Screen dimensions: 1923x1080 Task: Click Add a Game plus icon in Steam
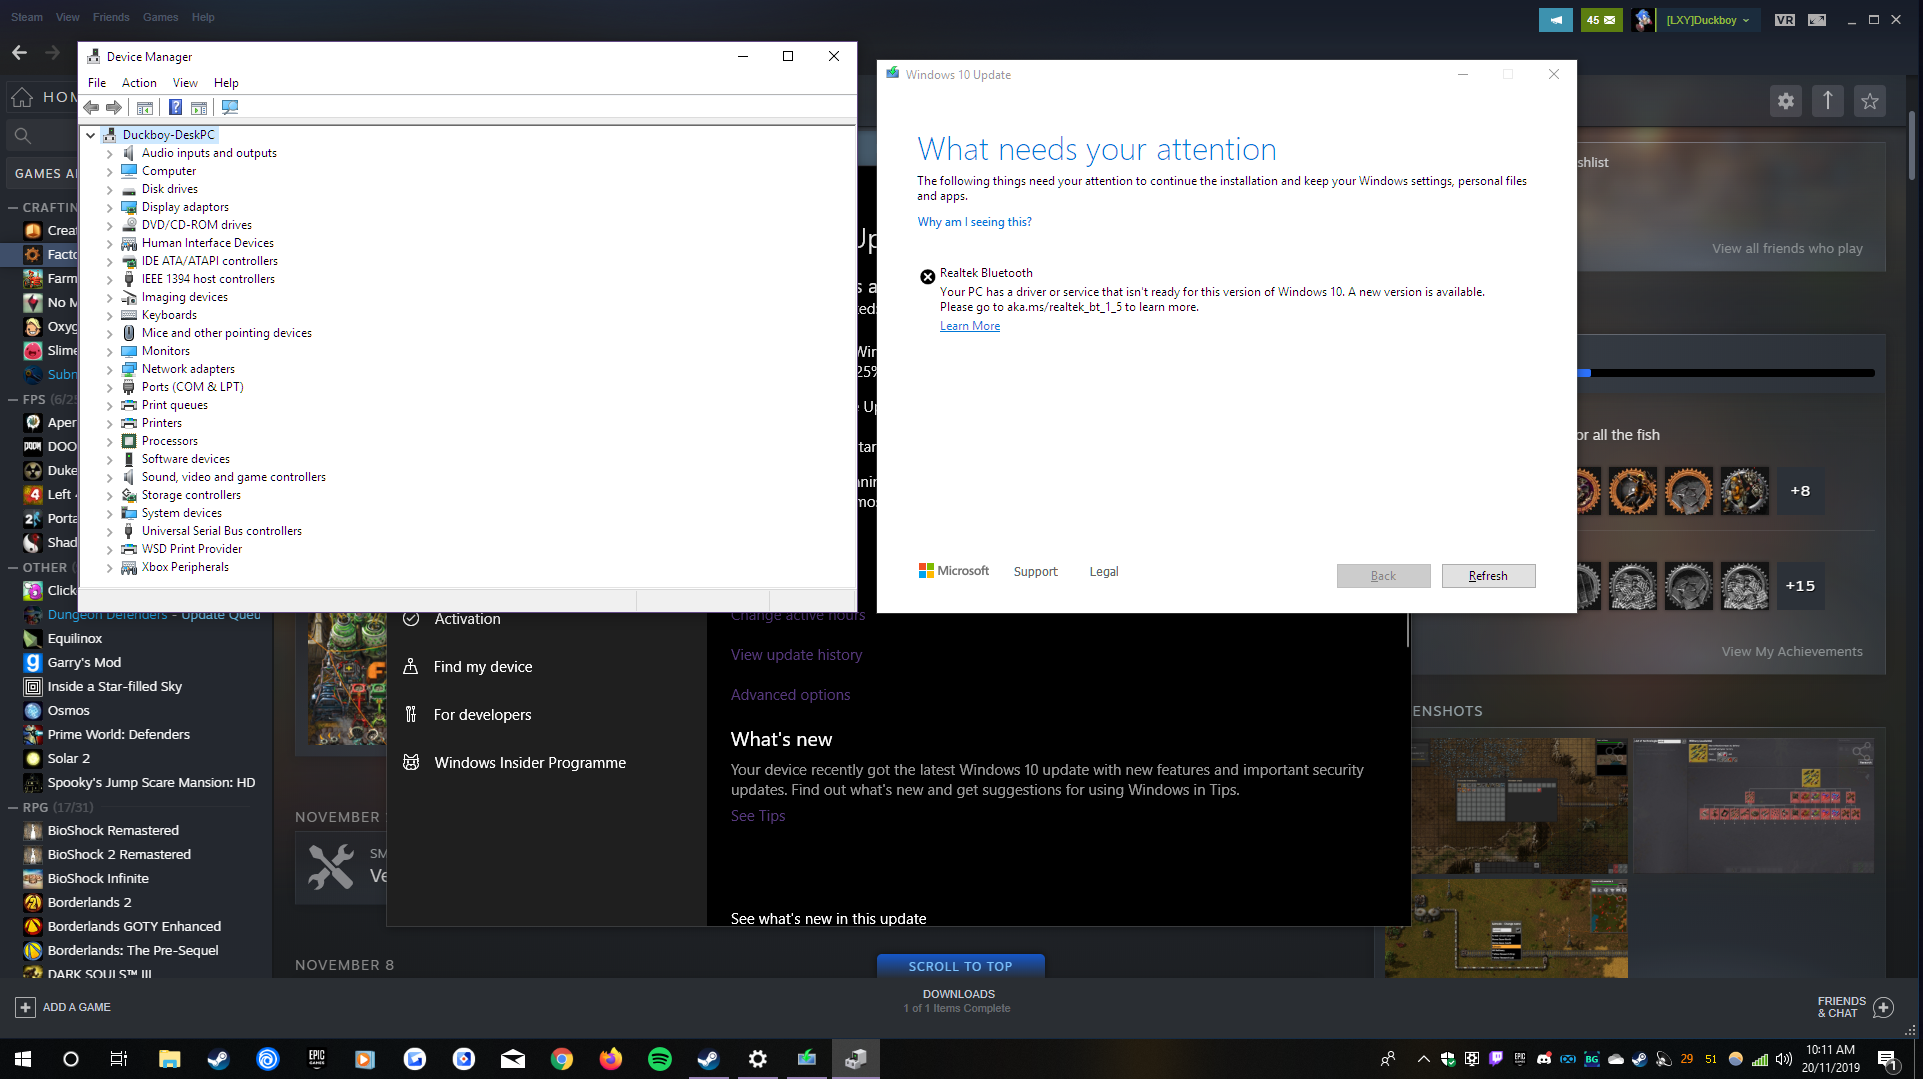[26, 1007]
